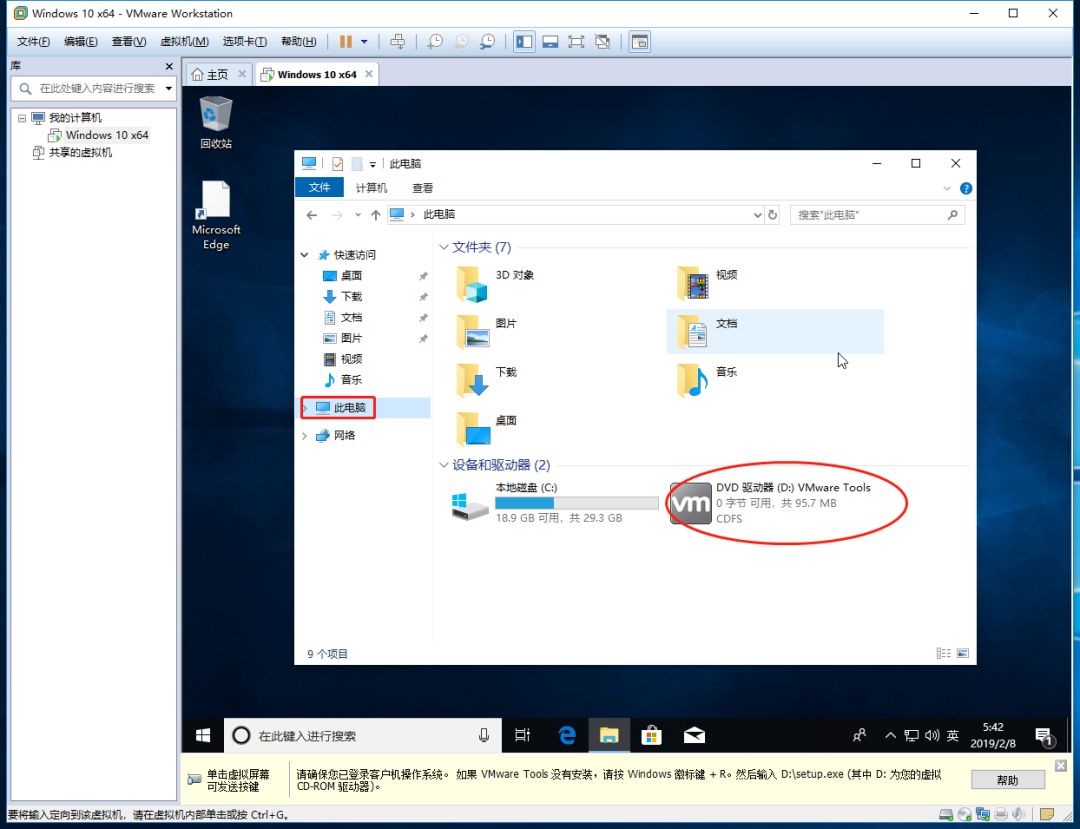Go up one folder level arrow

click(x=375, y=215)
